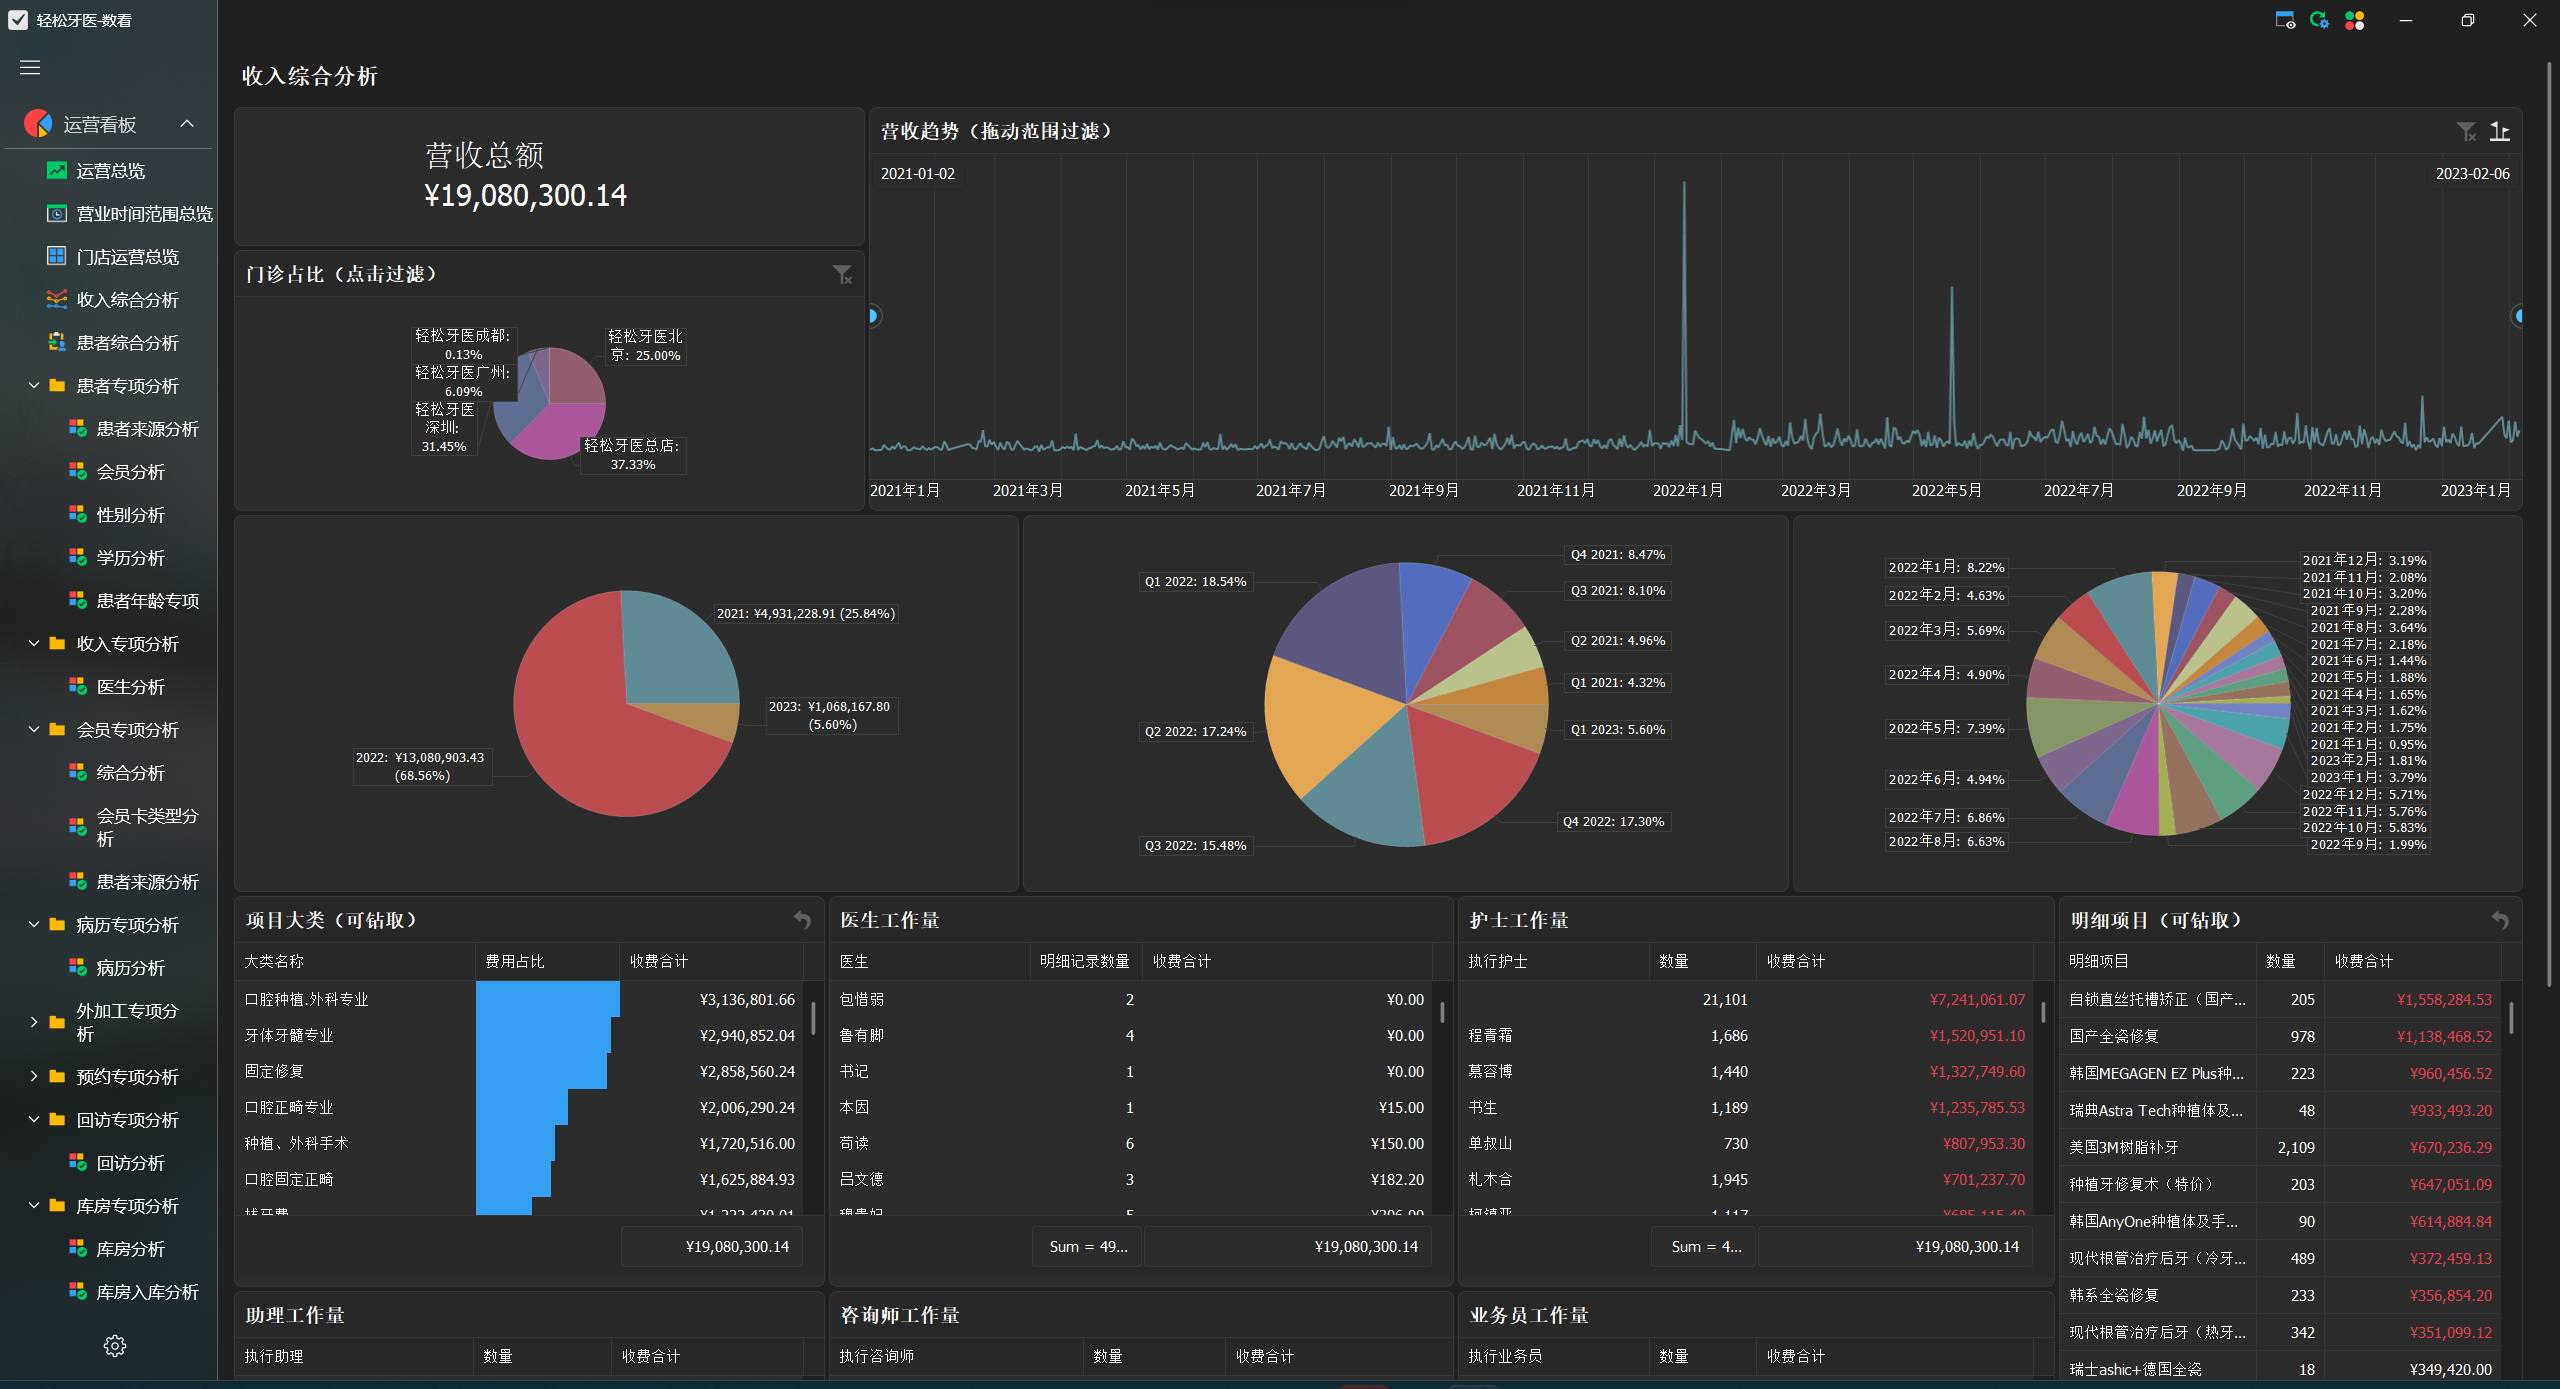Click the icon beside 病历分析

click(x=77, y=968)
